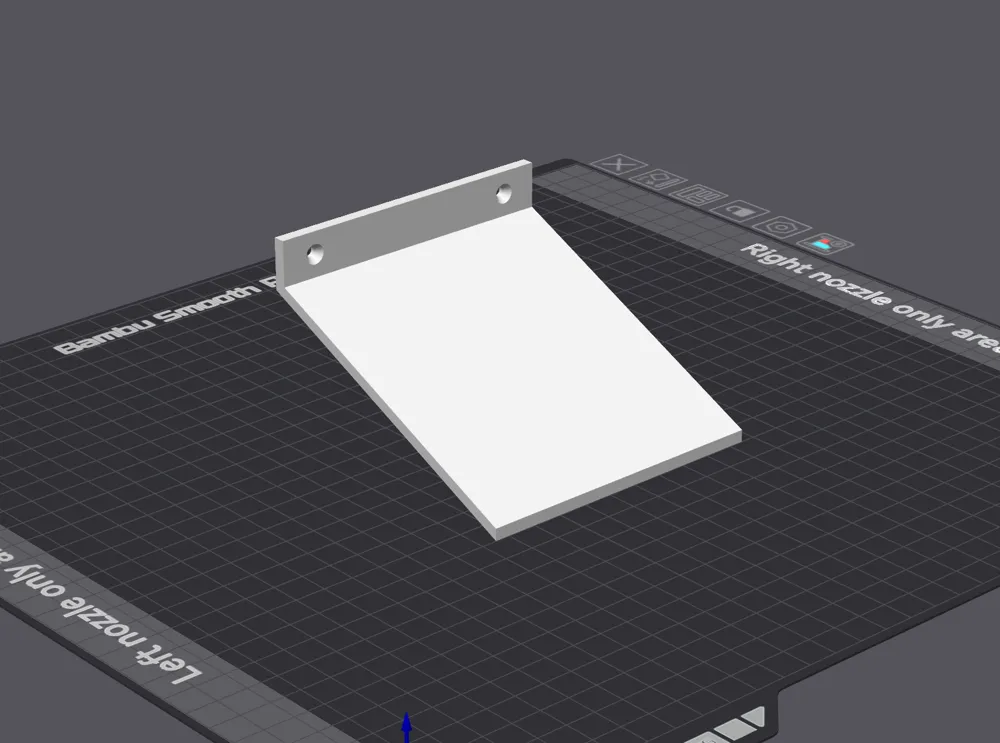This screenshot has width=1000, height=743.
Task: Open plate settings hexagon icon
Action: pyautogui.click(x=783, y=227)
